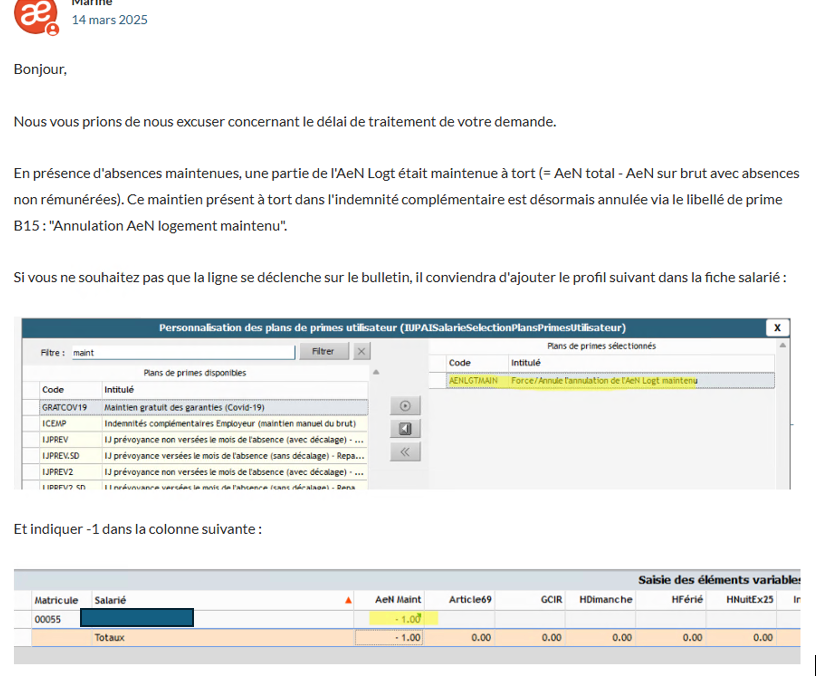Click the add selected plan arrow button

click(x=405, y=406)
